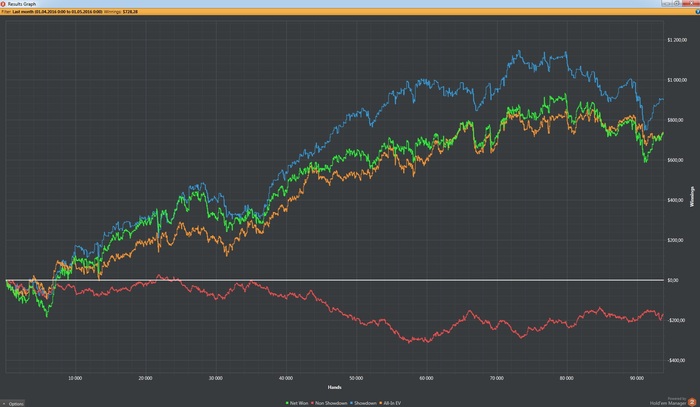Click the Options button at bottom left
Viewport: 700px width, 407px height.
click(13, 403)
